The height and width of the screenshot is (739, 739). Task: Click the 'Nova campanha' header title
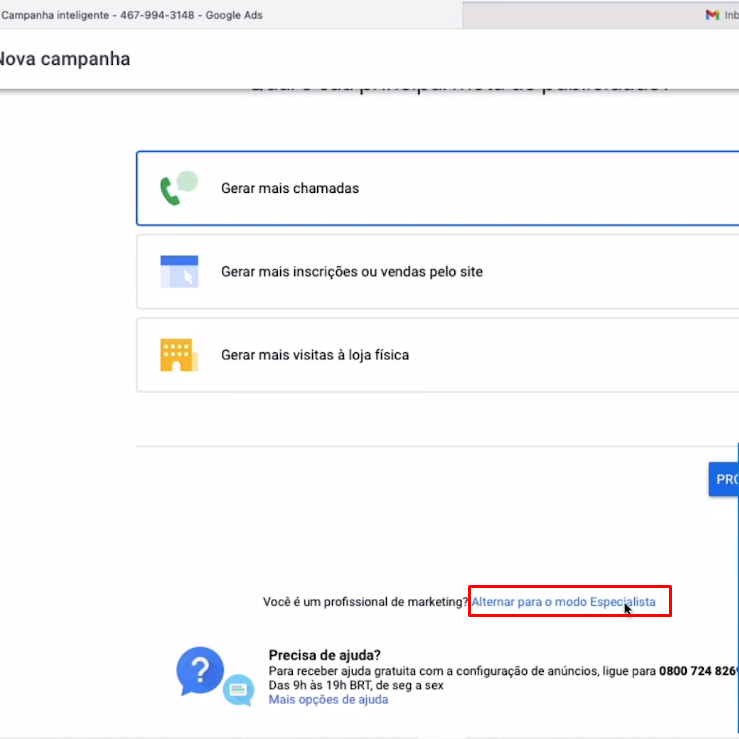(65, 59)
